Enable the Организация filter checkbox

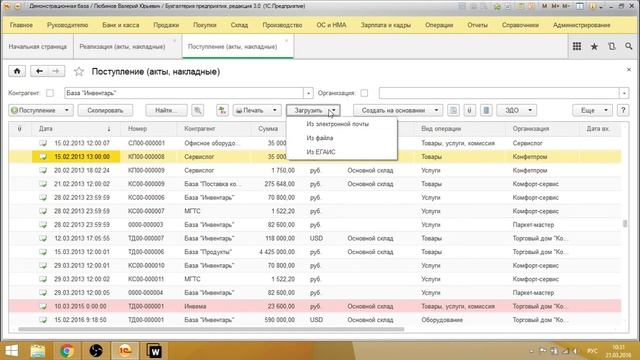(364, 93)
